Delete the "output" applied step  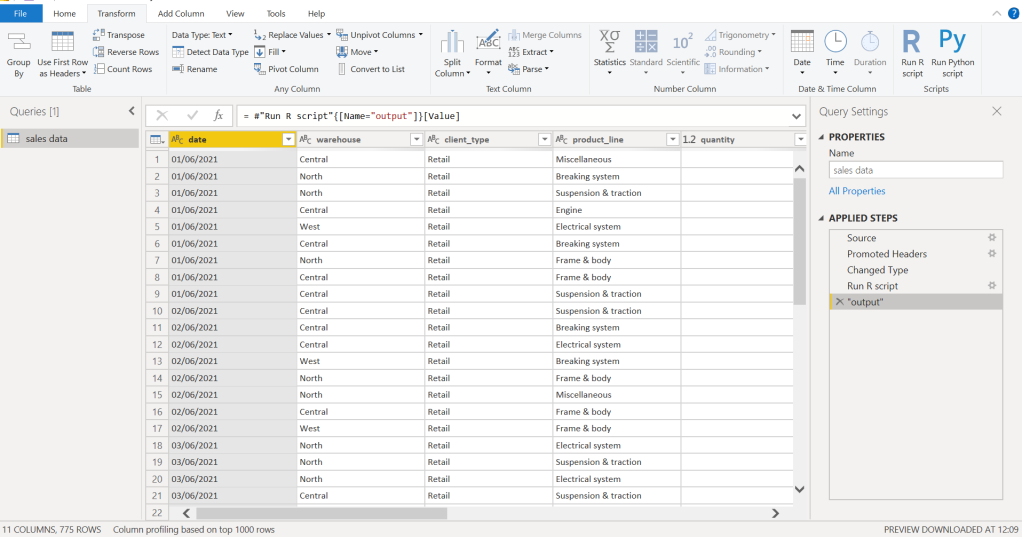(x=840, y=302)
